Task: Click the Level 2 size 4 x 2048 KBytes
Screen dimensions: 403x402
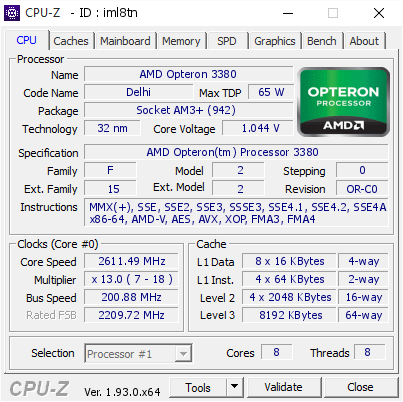Action: (289, 297)
